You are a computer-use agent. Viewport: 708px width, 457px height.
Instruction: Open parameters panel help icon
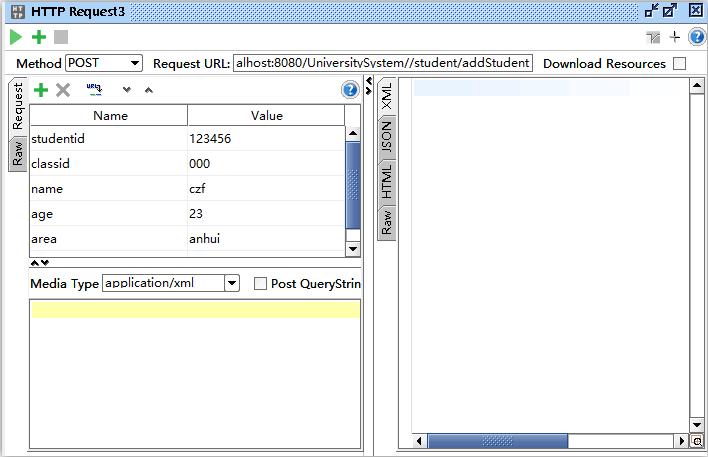(x=350, y=89)
